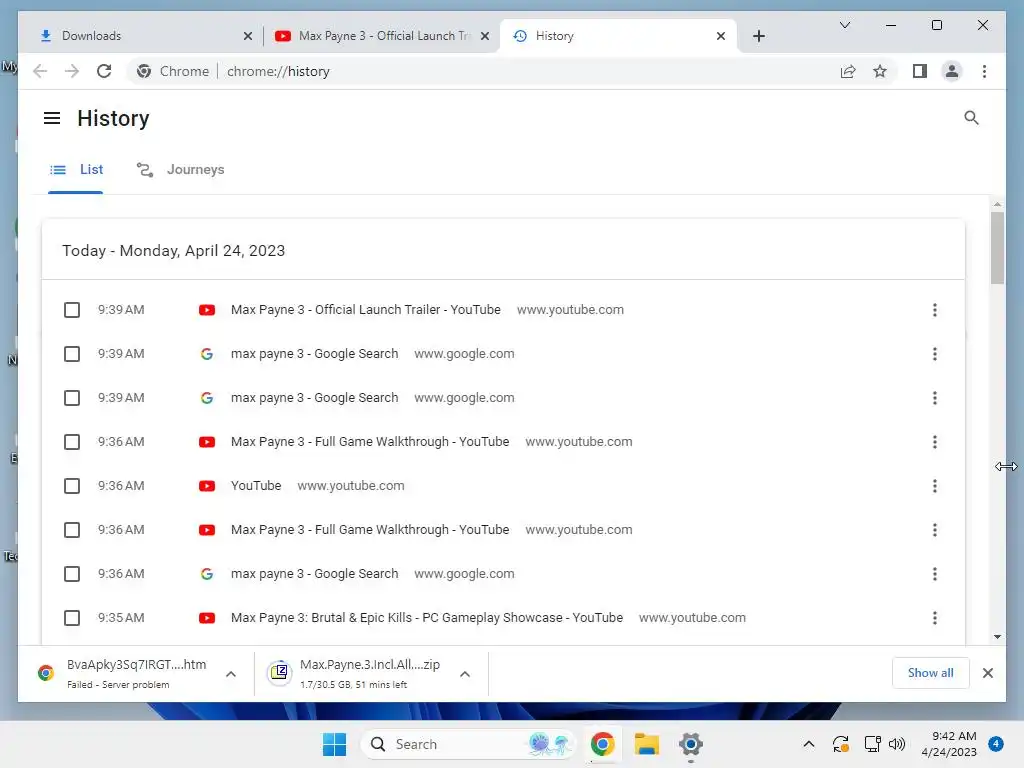This screenshot has height=768, width=1024.
Task: Share this page icon in address bar
Action: pyautogui.click(x=848, y=71)
